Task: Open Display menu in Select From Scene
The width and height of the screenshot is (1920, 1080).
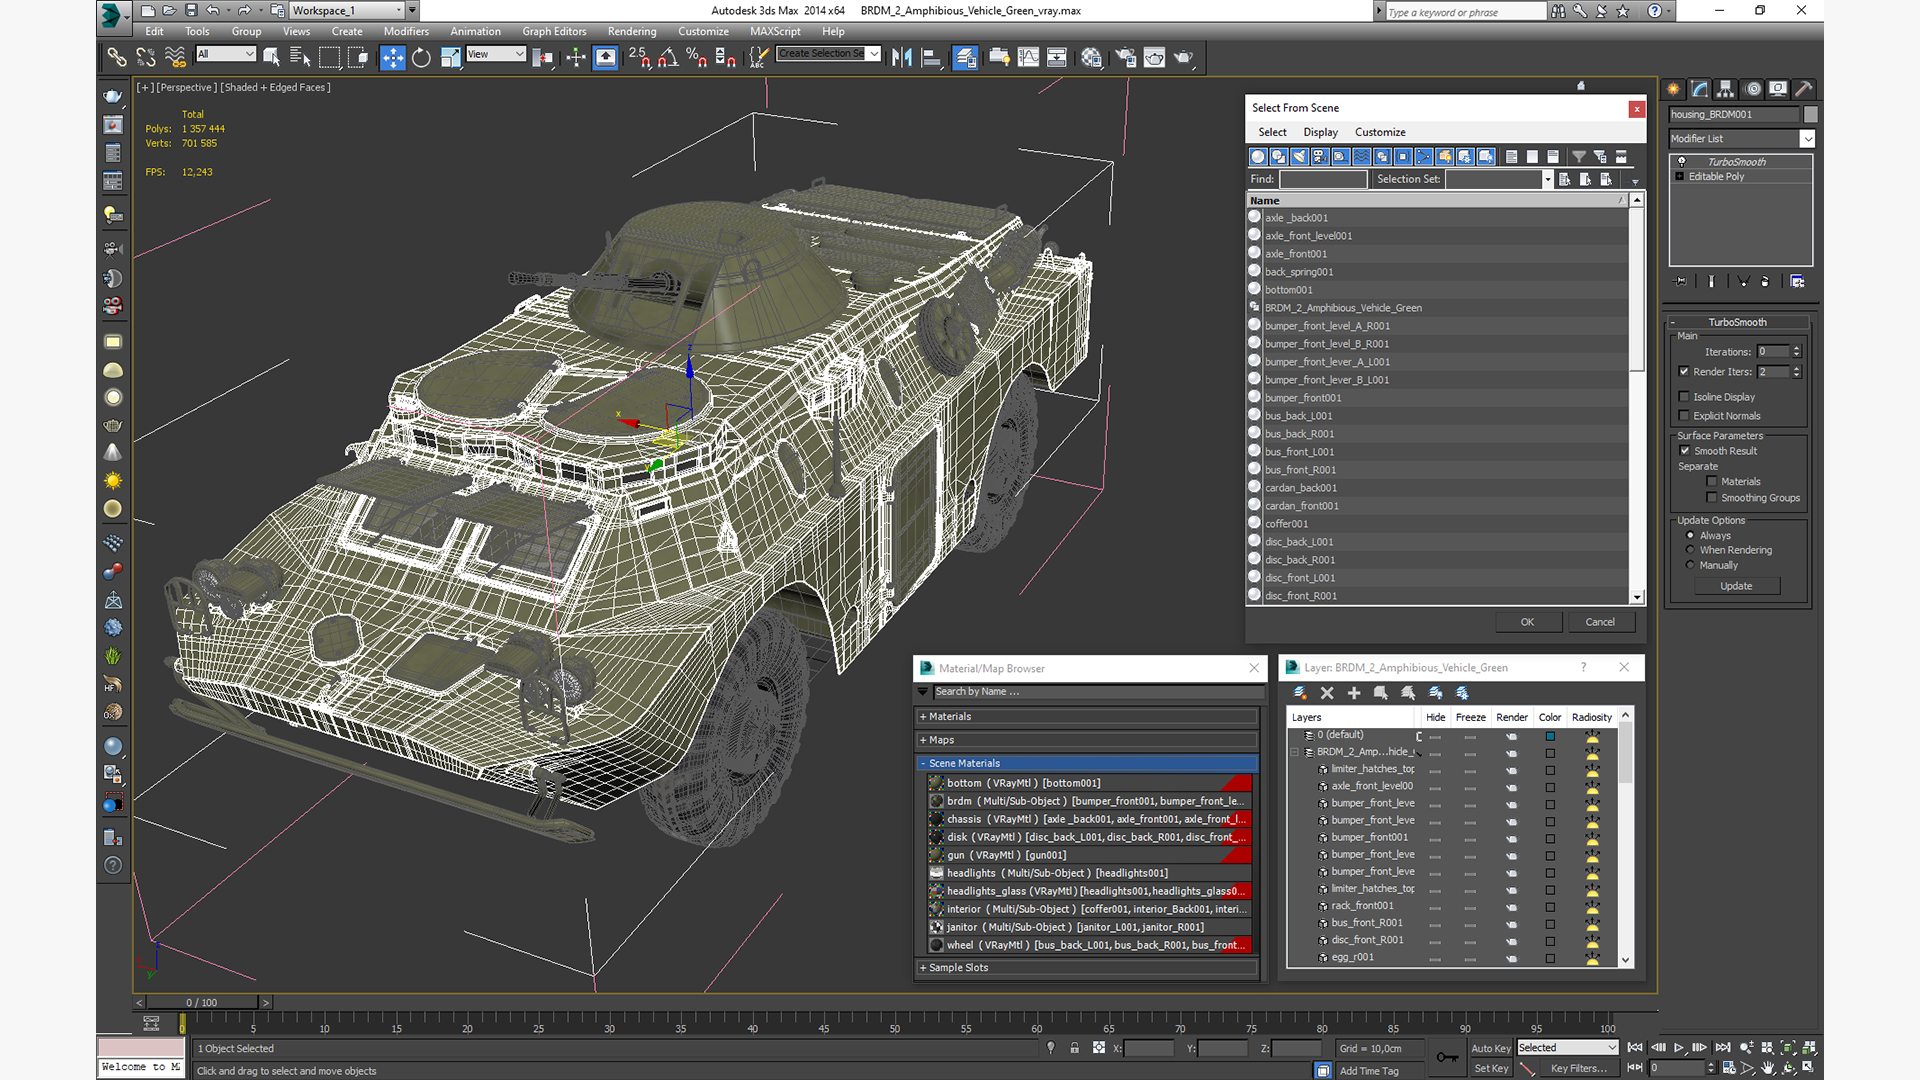Action: [x=1320, y=132]
